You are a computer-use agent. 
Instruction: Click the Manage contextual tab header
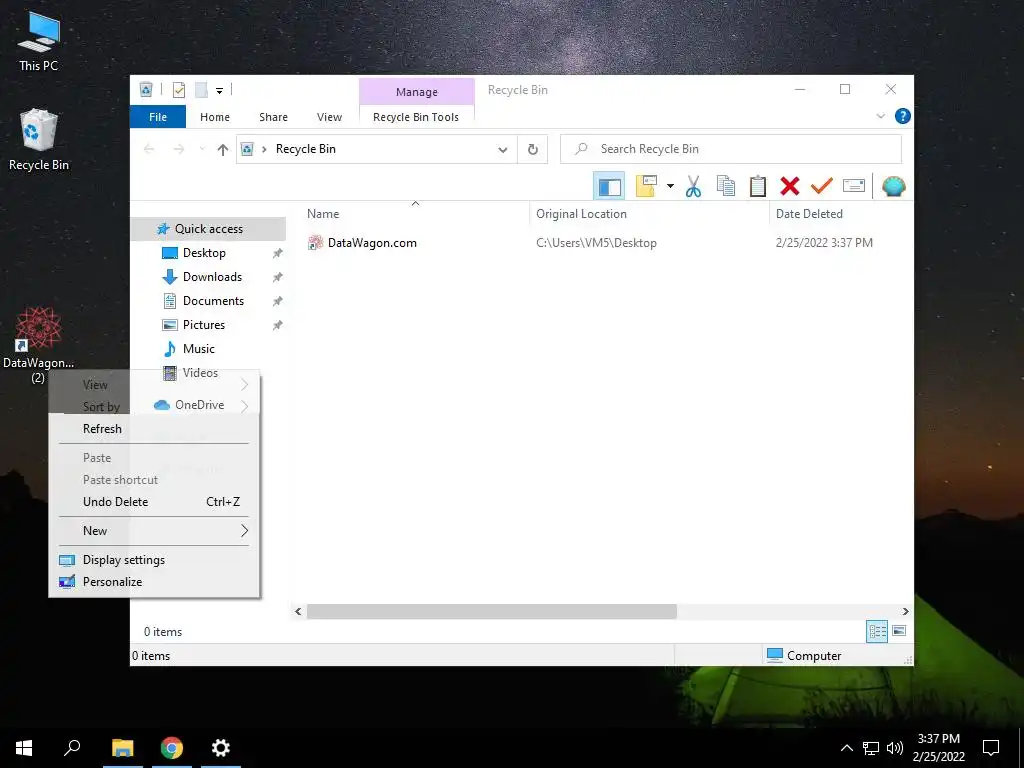click(417, 92)
